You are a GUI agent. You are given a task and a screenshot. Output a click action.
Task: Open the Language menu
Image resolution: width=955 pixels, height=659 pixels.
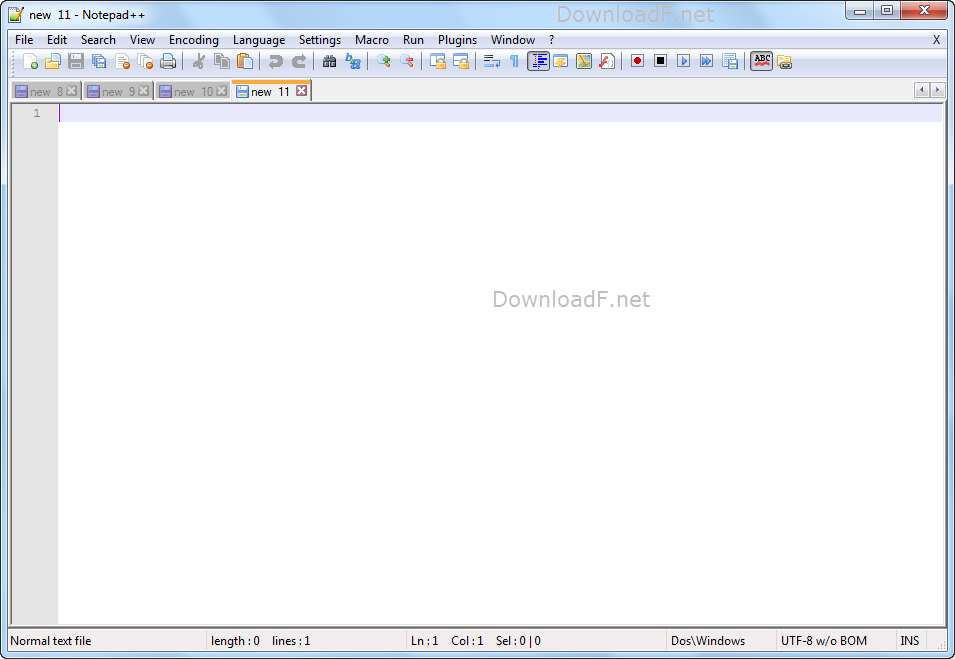[x=259, y=40]
